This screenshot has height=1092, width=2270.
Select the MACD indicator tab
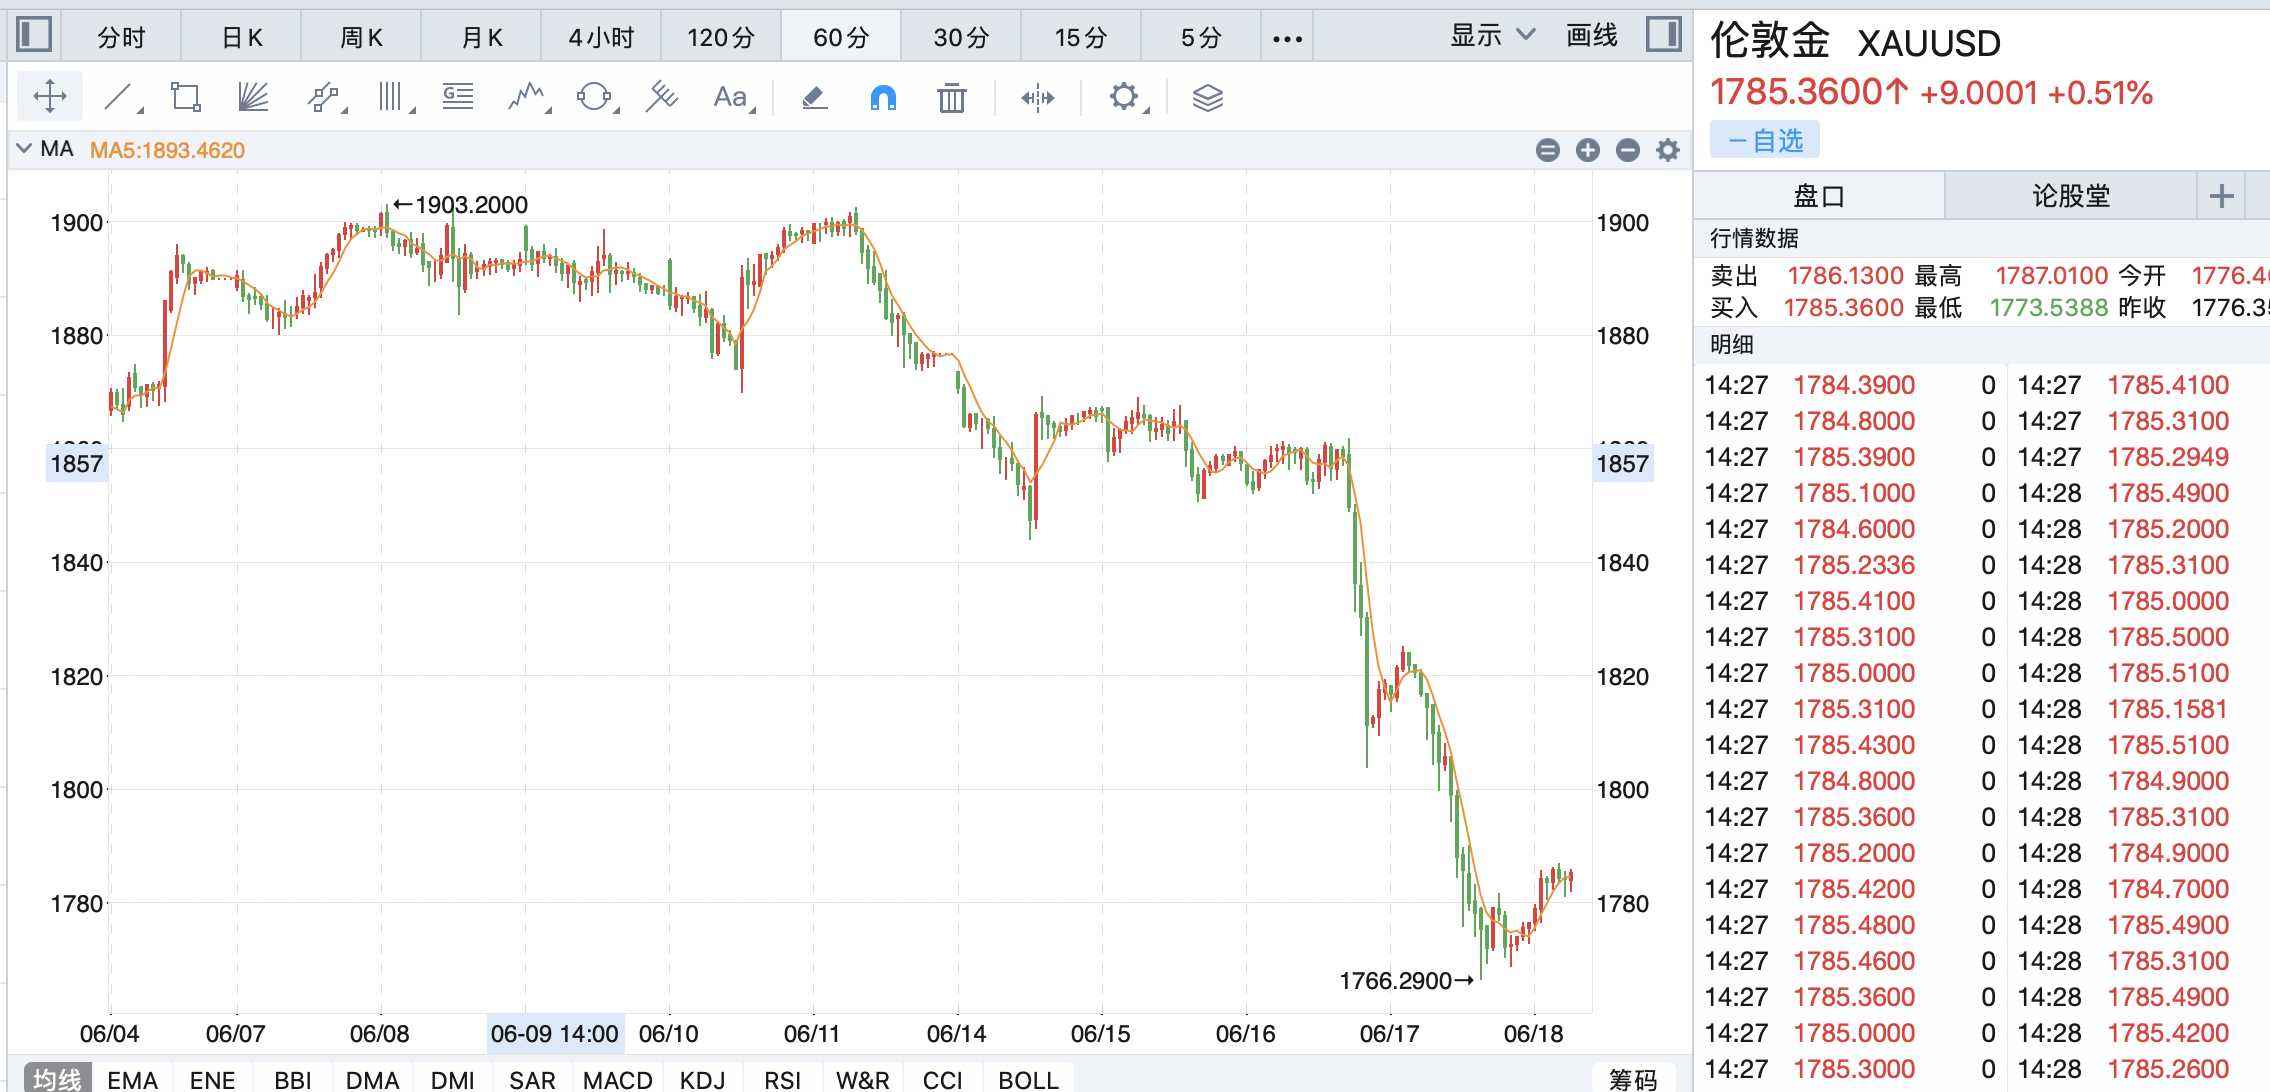click(618, 1079)
